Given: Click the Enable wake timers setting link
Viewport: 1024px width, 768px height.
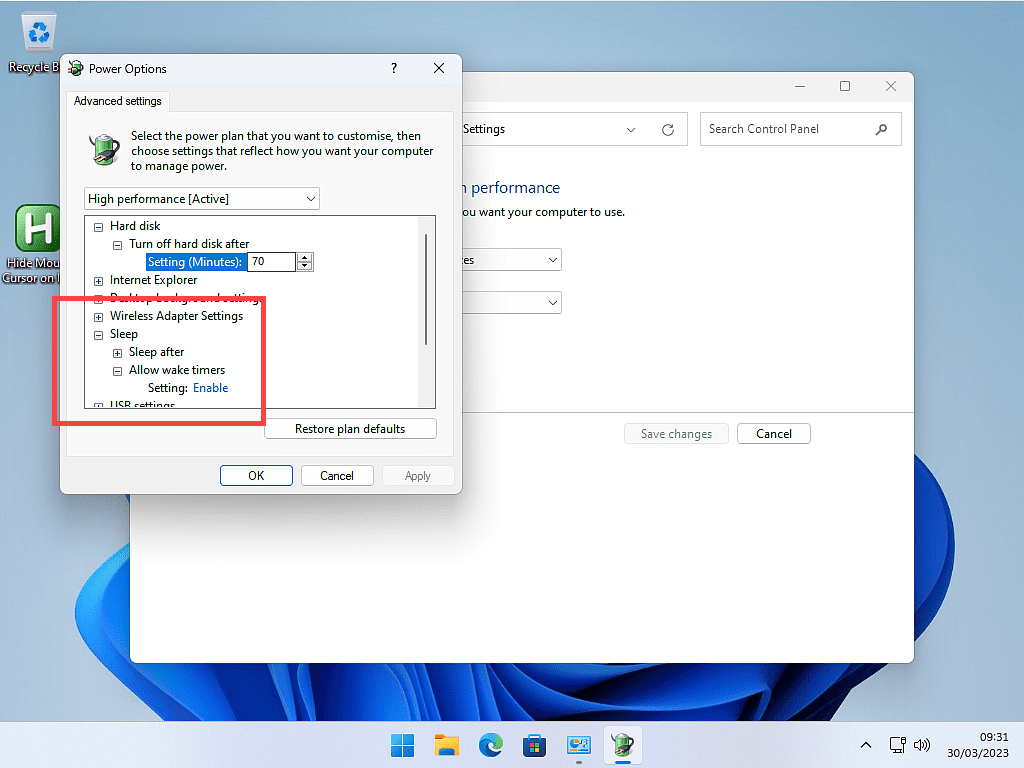Looking at the screenshot, I should point(210,388).
